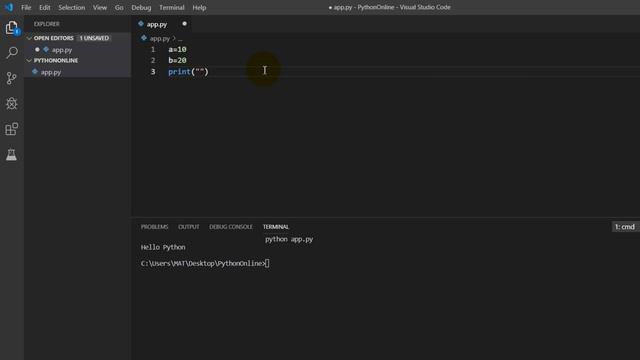Click unsaved dot on app.py tab

pyautogui.click(x=184, y=24)
